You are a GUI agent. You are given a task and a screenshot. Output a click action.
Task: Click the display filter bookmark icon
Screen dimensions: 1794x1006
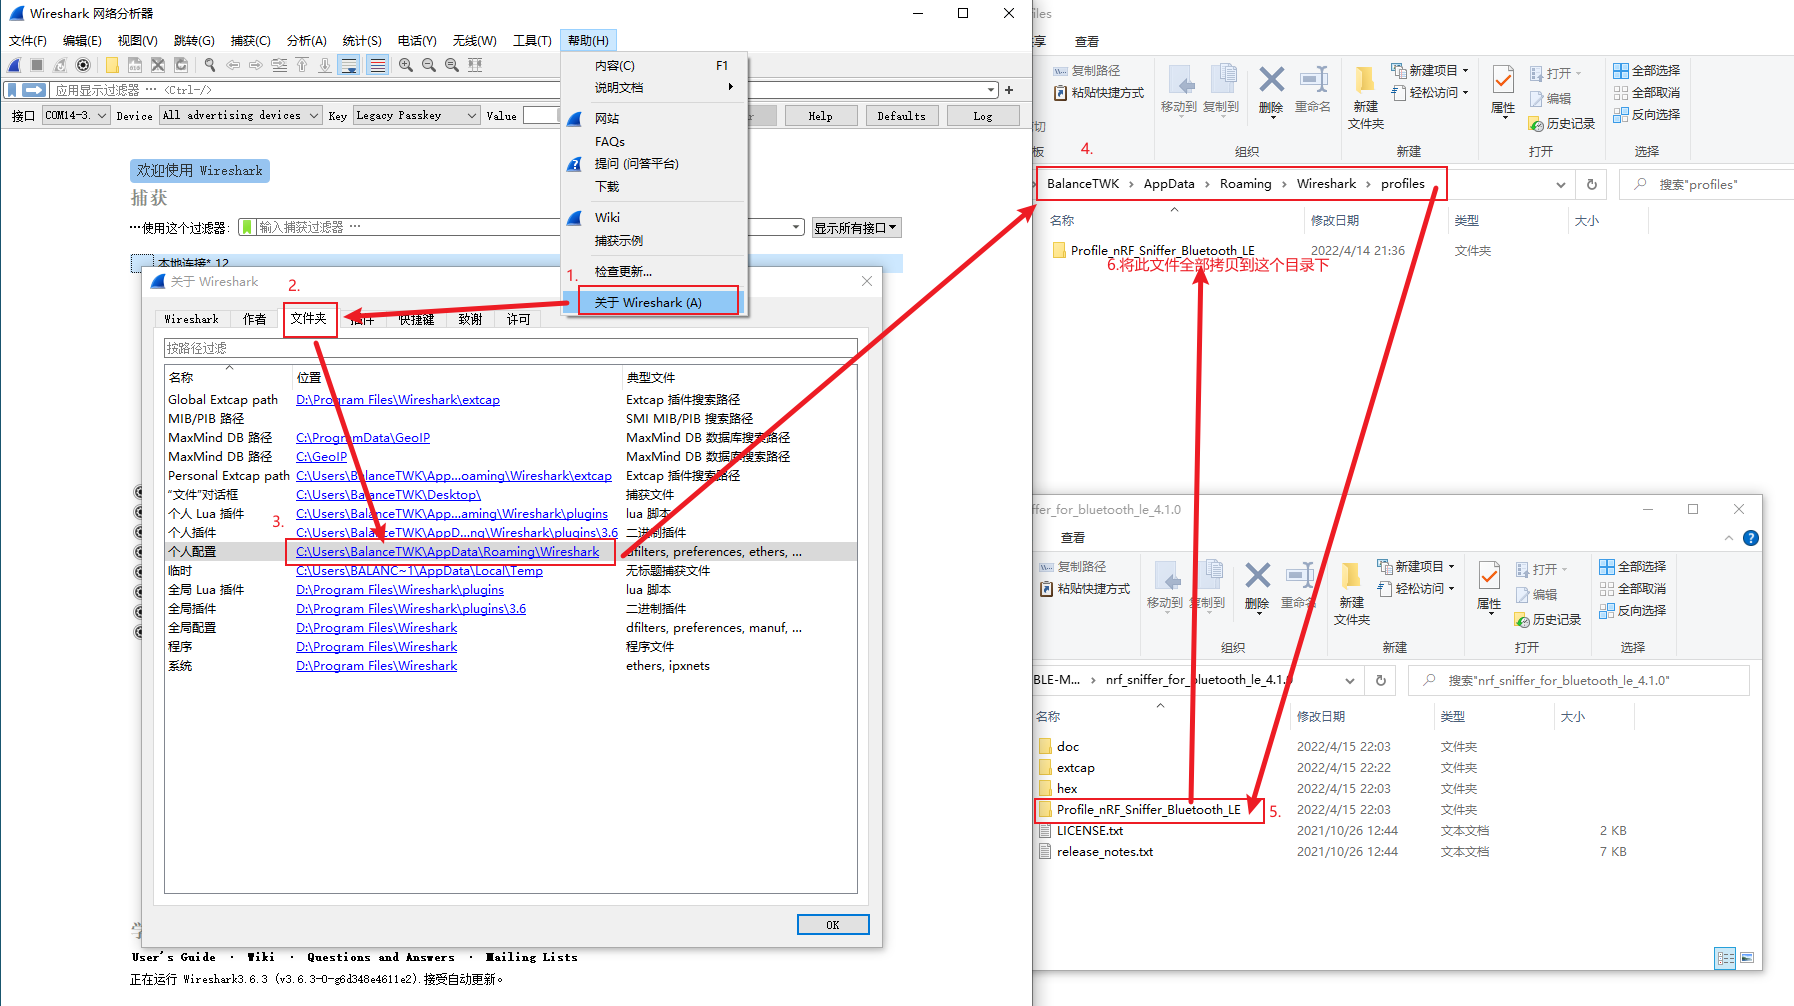tap(12, 90)
